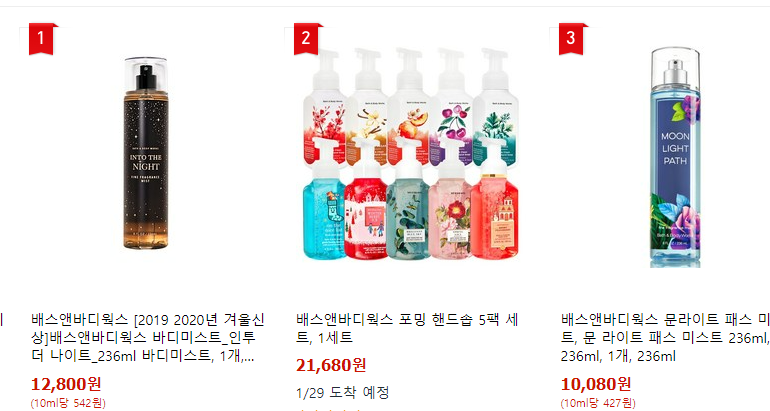Click the MOON LIGHT PATH label on bottle
770x411 pixels.
pyautogui.click(x=675, y=148)
